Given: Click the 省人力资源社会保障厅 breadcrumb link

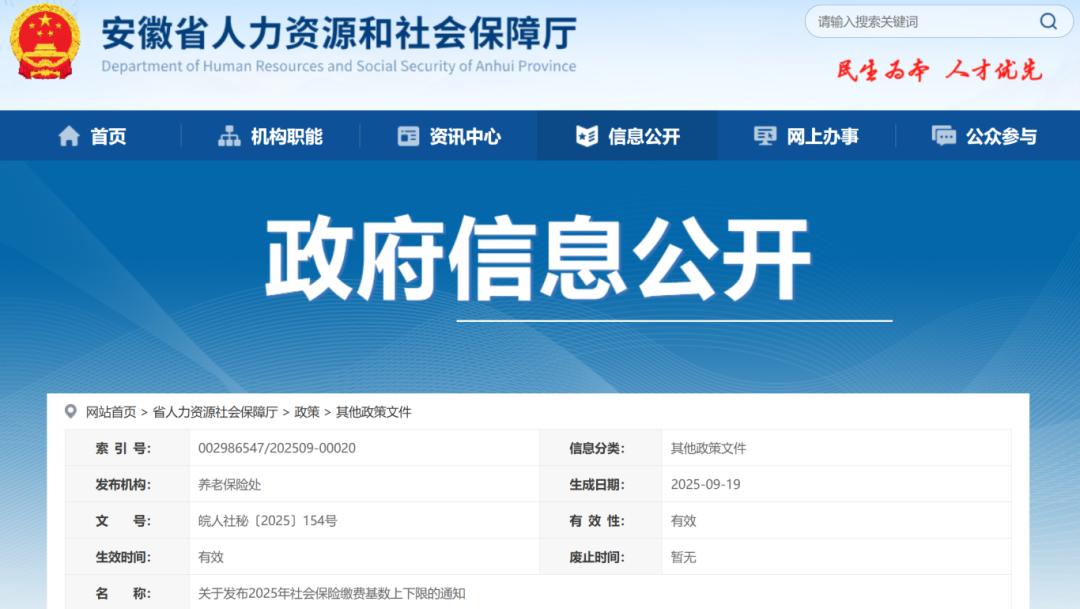Looking at the screenshot, I should 215,412.
